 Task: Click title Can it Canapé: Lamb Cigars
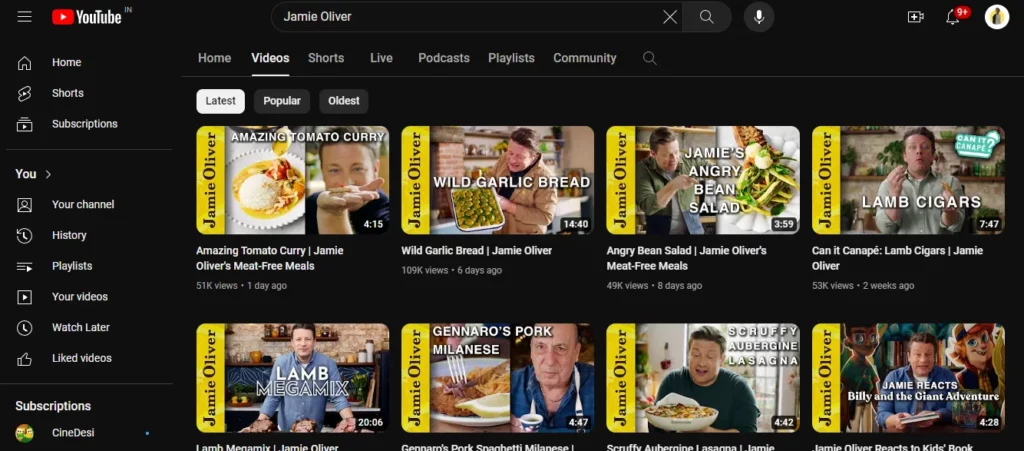point(897,258)
